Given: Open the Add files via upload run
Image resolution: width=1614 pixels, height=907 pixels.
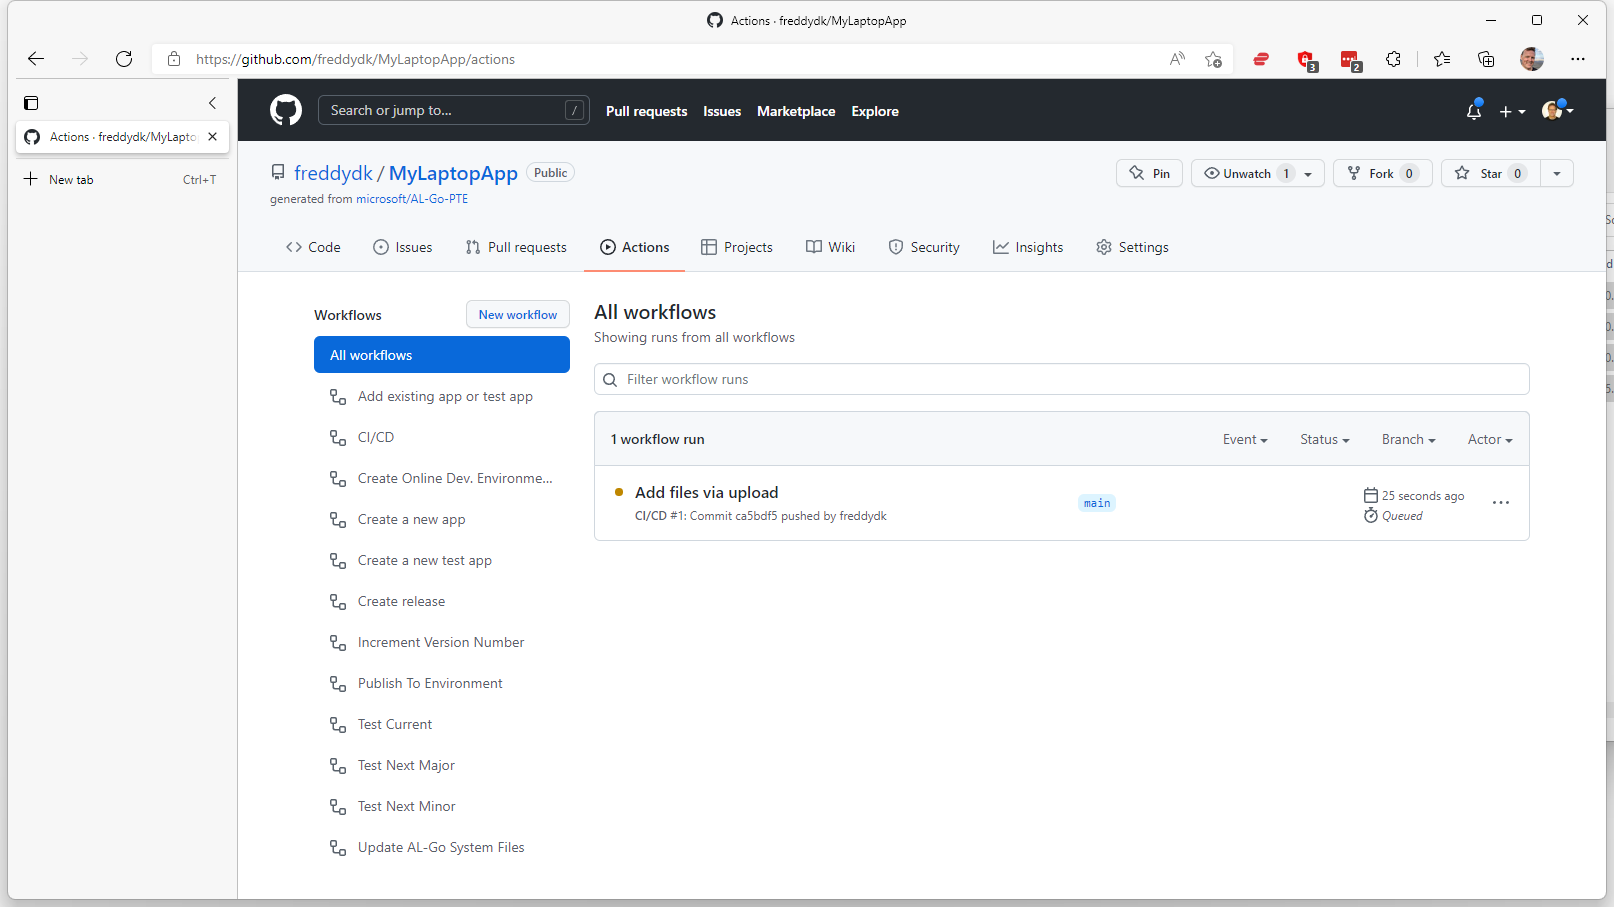Looking at the screenshot, I should point(706,492).
